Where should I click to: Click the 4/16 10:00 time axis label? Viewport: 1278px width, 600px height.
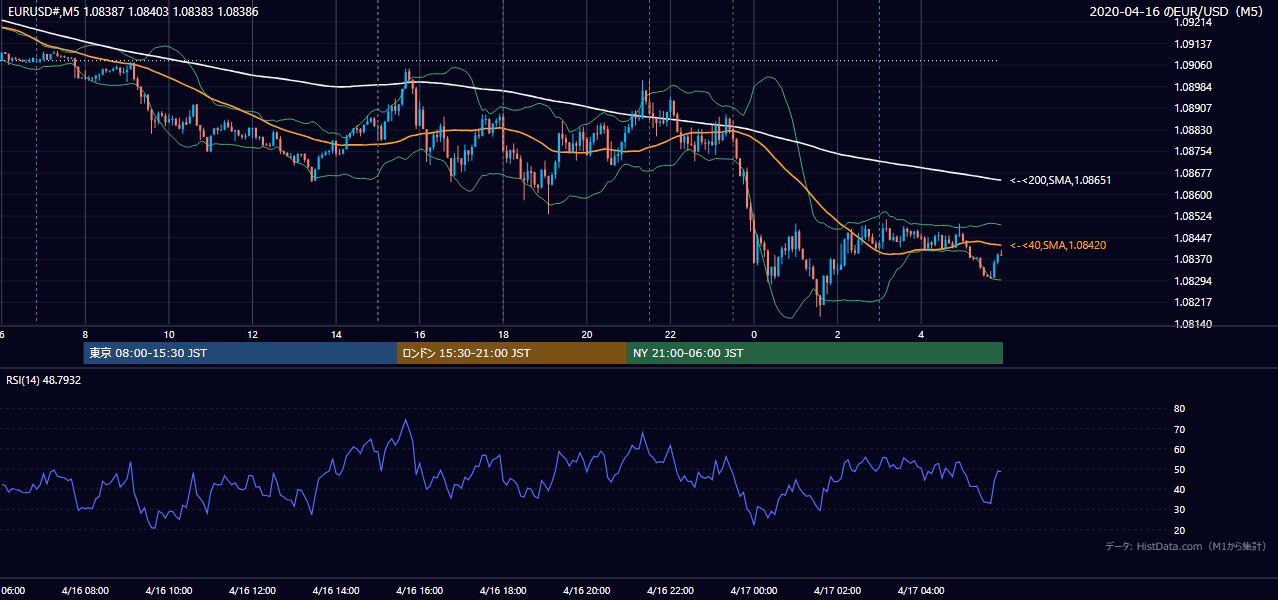coord(168,590)
